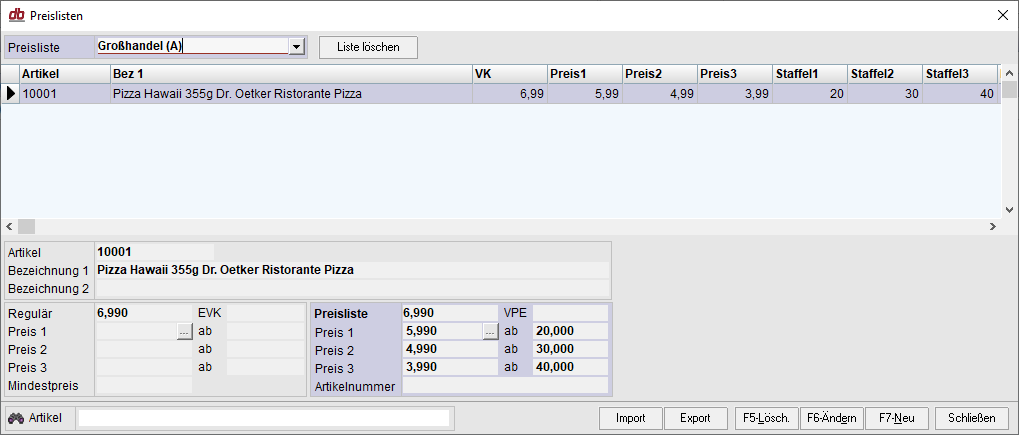This screenshot has width=1019, height=435.
Task: Open the Preisliste dropdown arrow
Action: (295, 46)
